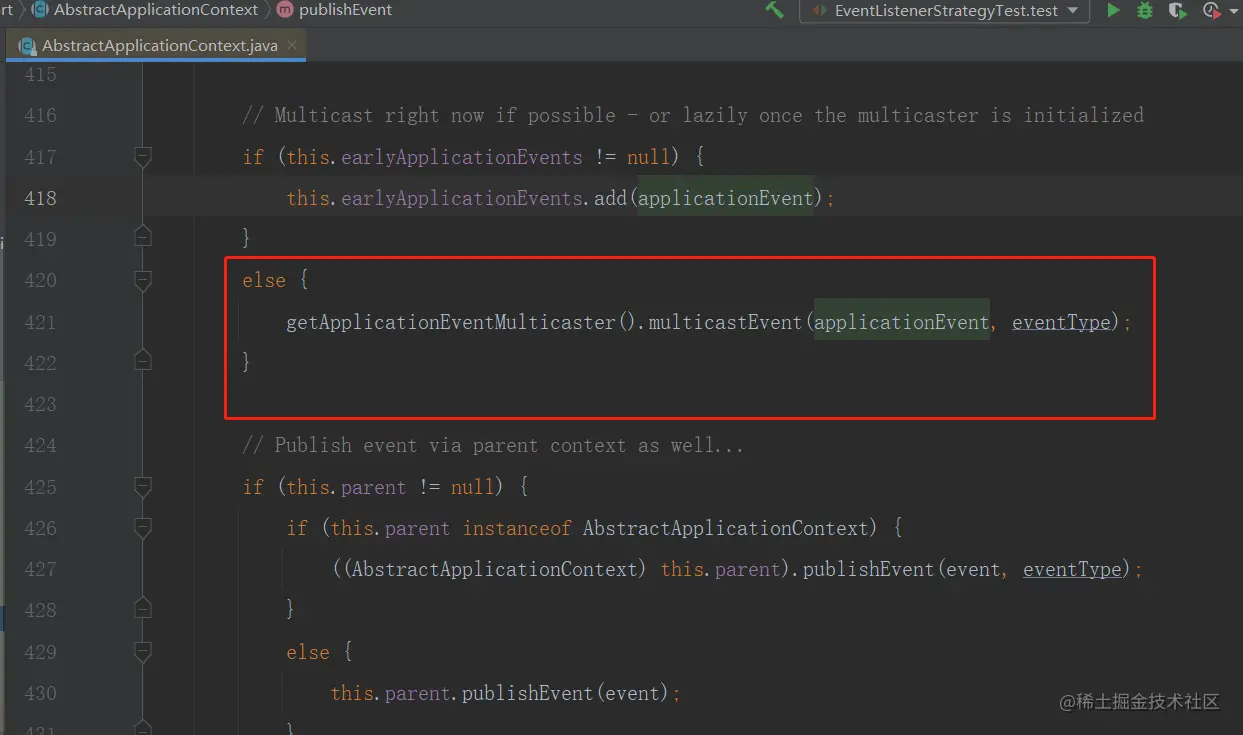This screenshot has width=1243, height=735.
Task: Click line number 427 in the gutter
Action: [40, 569]
